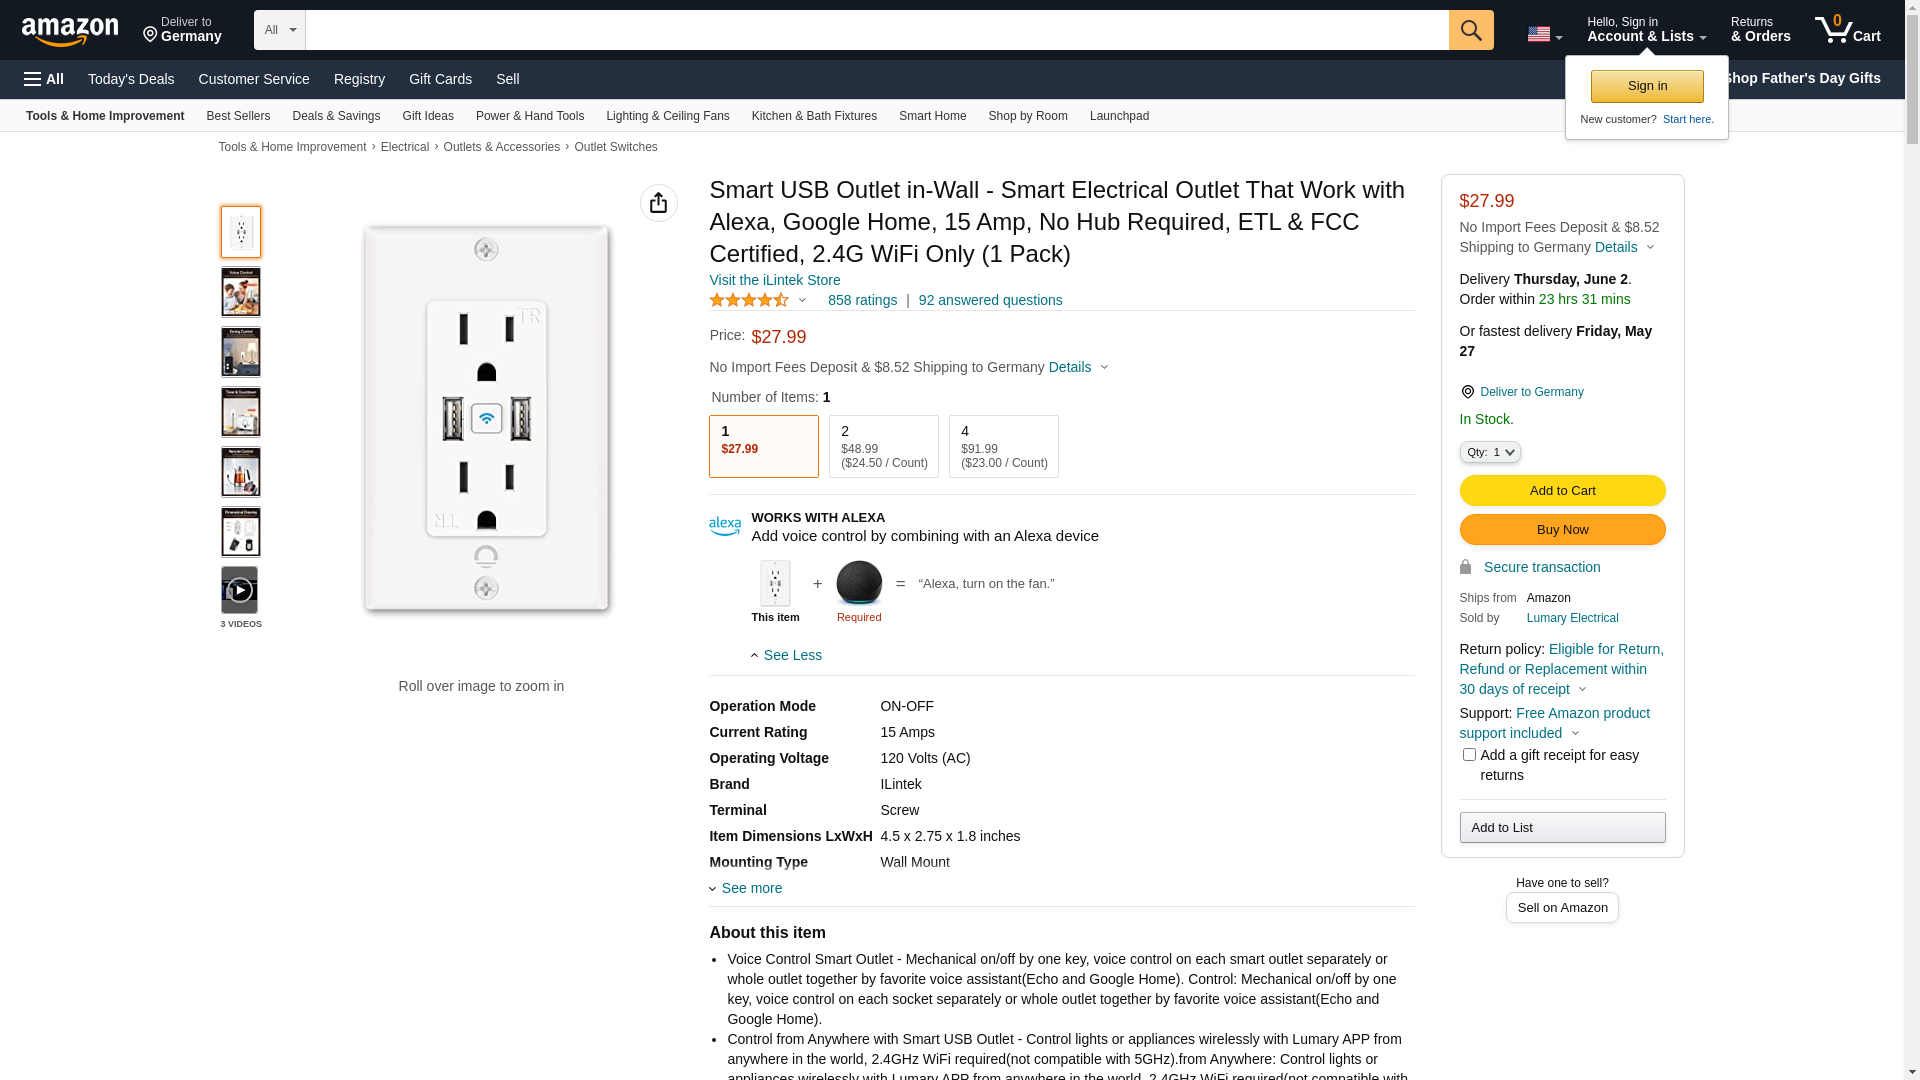Open the Smart Home subnav tab
Viewport: 1920px width, 1080px height.
click(x=932, y=116)
